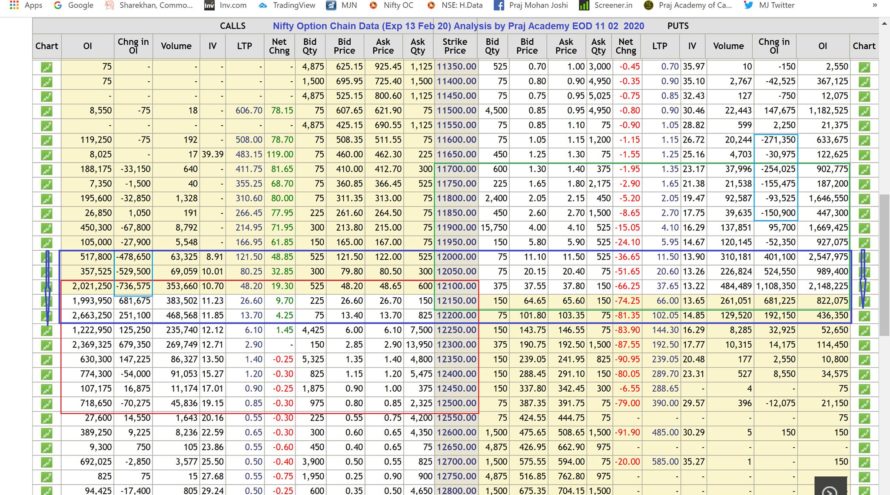Open strike price link 12200.00
This screenshot has width=890, height=495.
(x=456, y=316)
